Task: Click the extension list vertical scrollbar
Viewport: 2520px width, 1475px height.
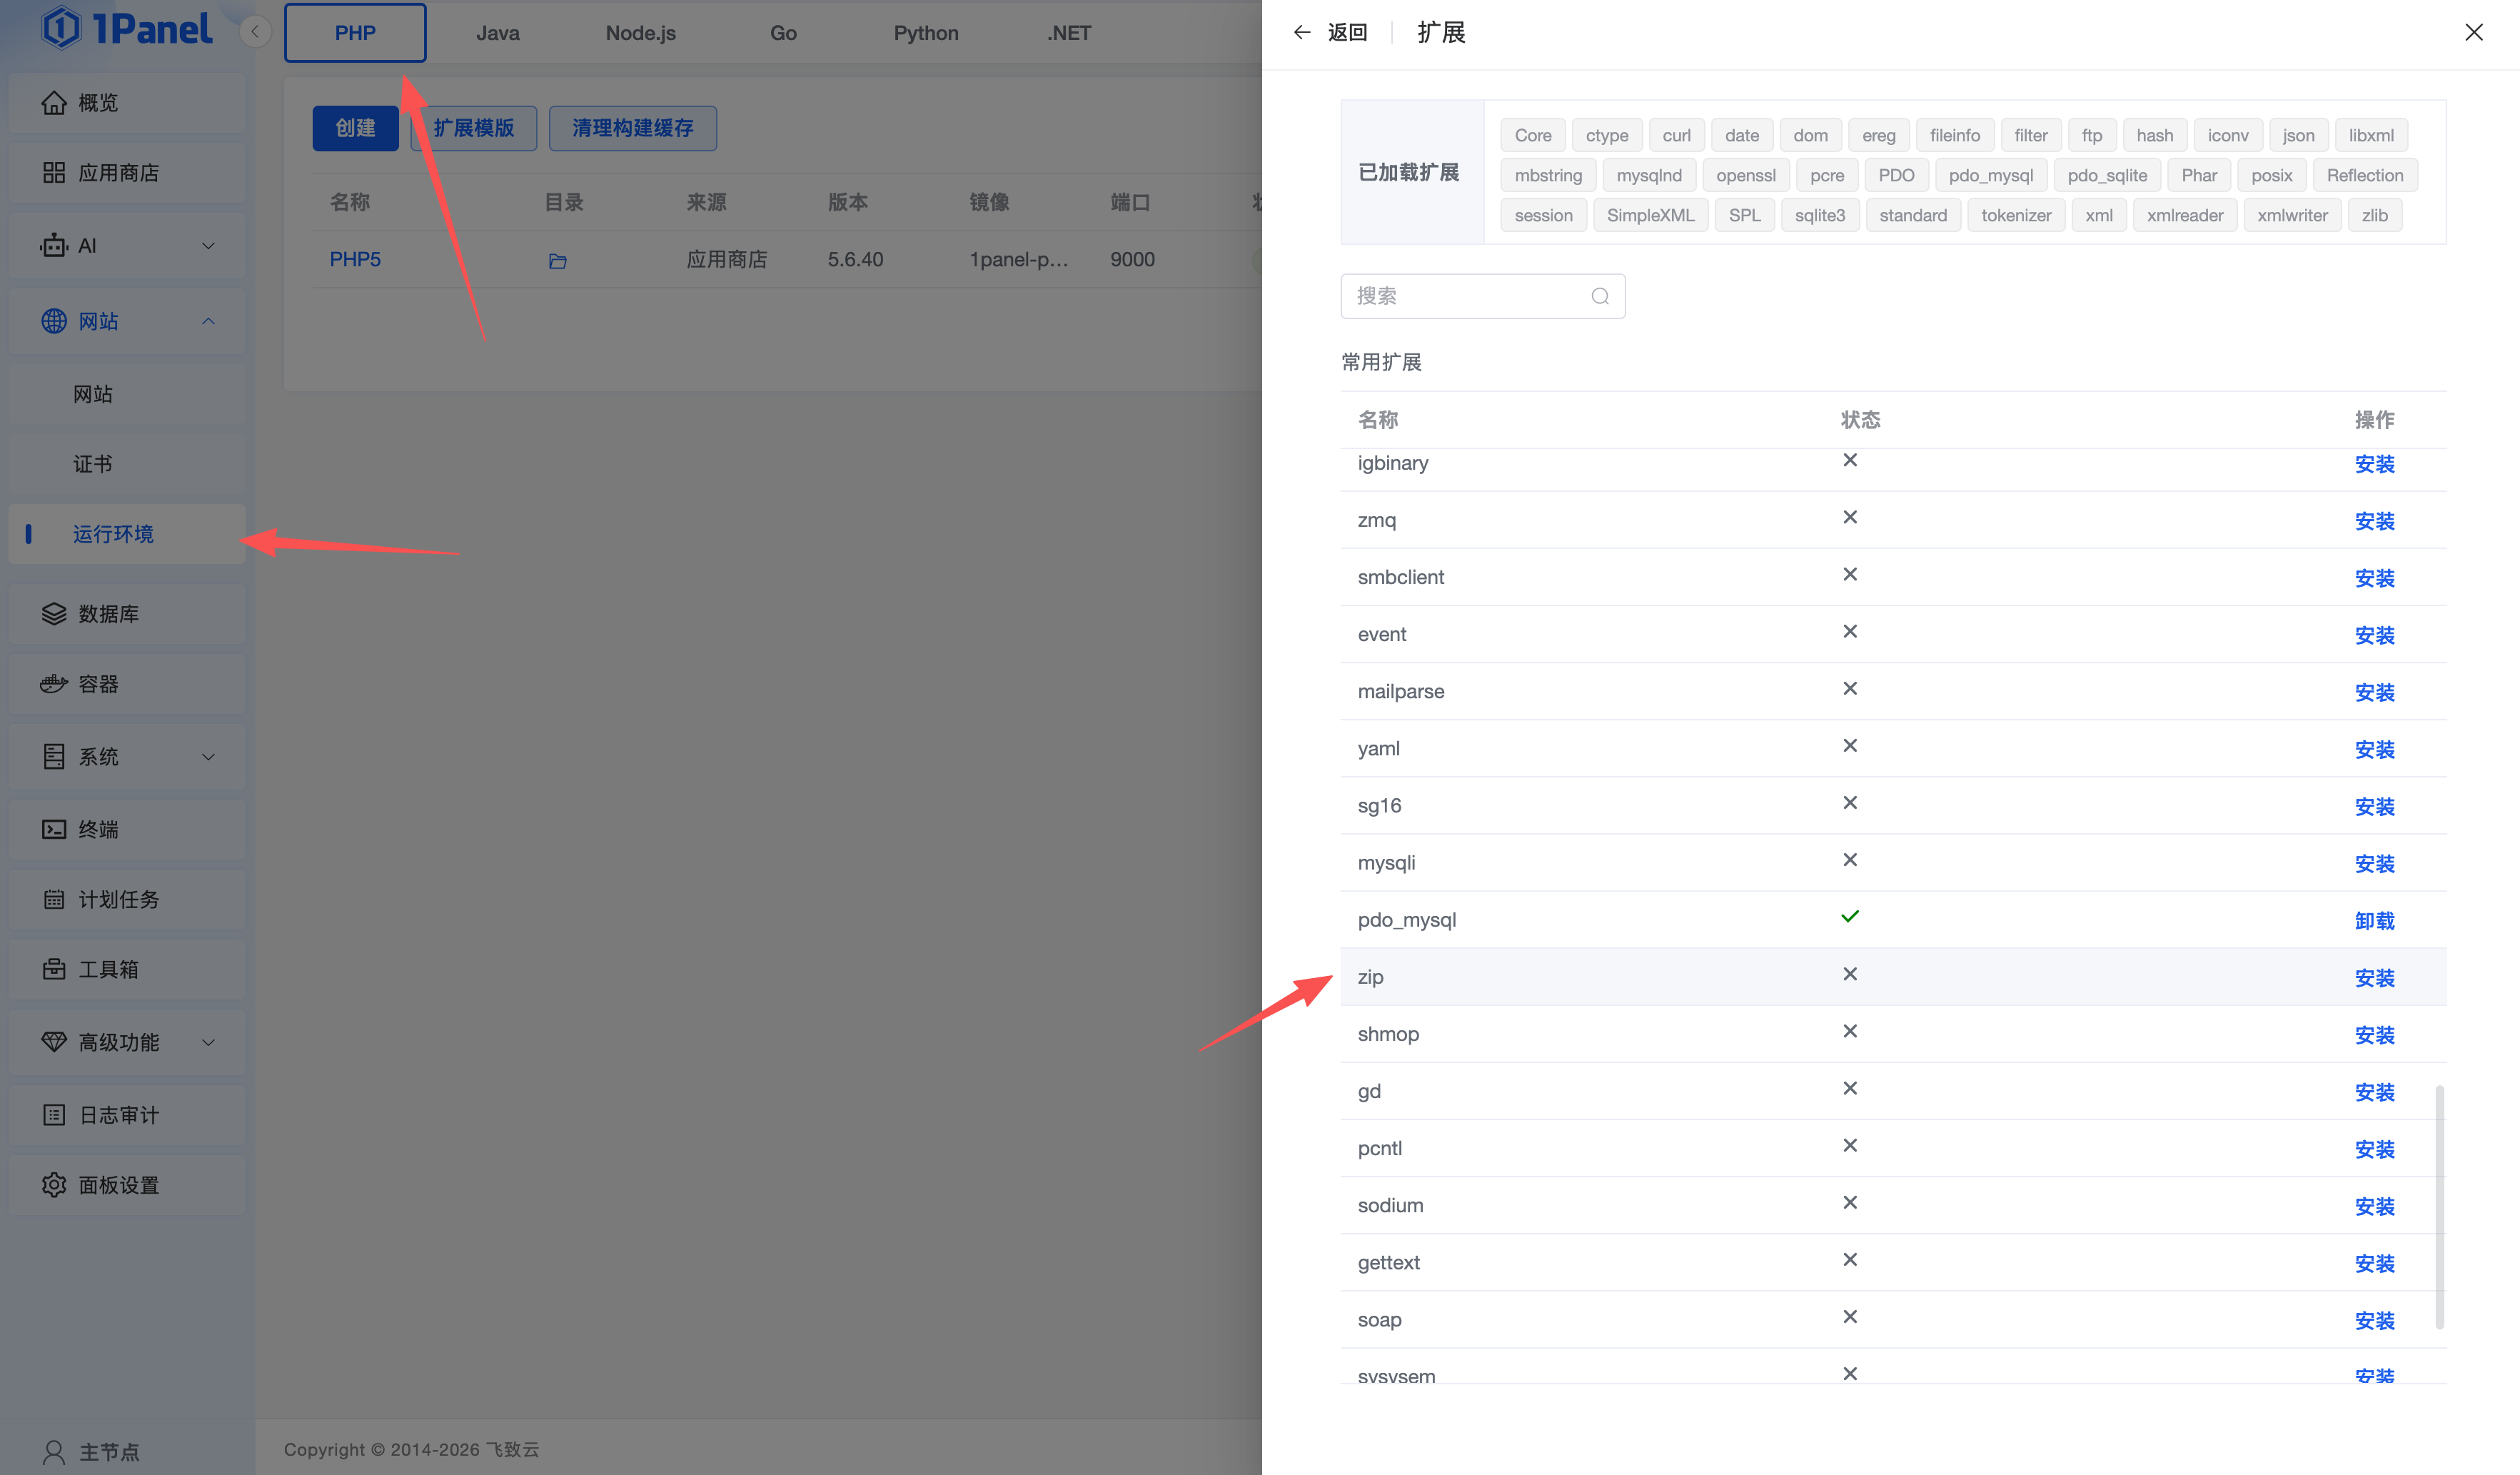Action: 2439,1207
